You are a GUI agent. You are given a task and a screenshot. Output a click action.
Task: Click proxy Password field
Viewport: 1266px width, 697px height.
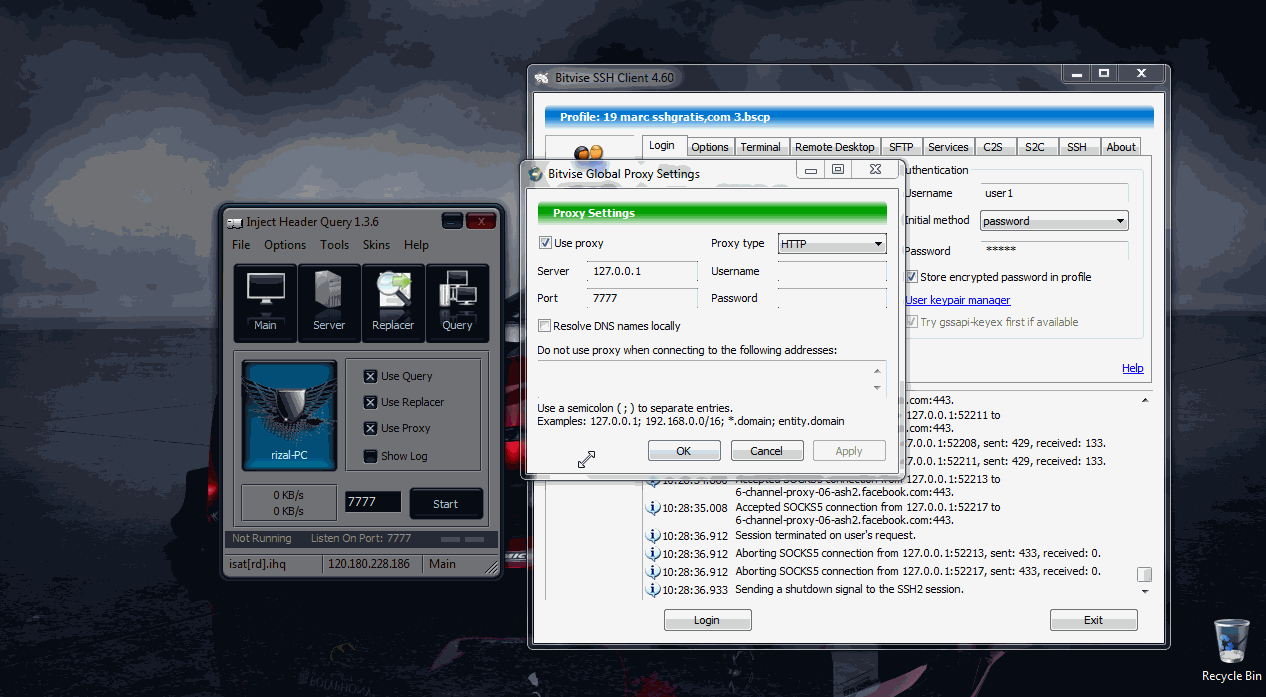(x=832, y=298)
